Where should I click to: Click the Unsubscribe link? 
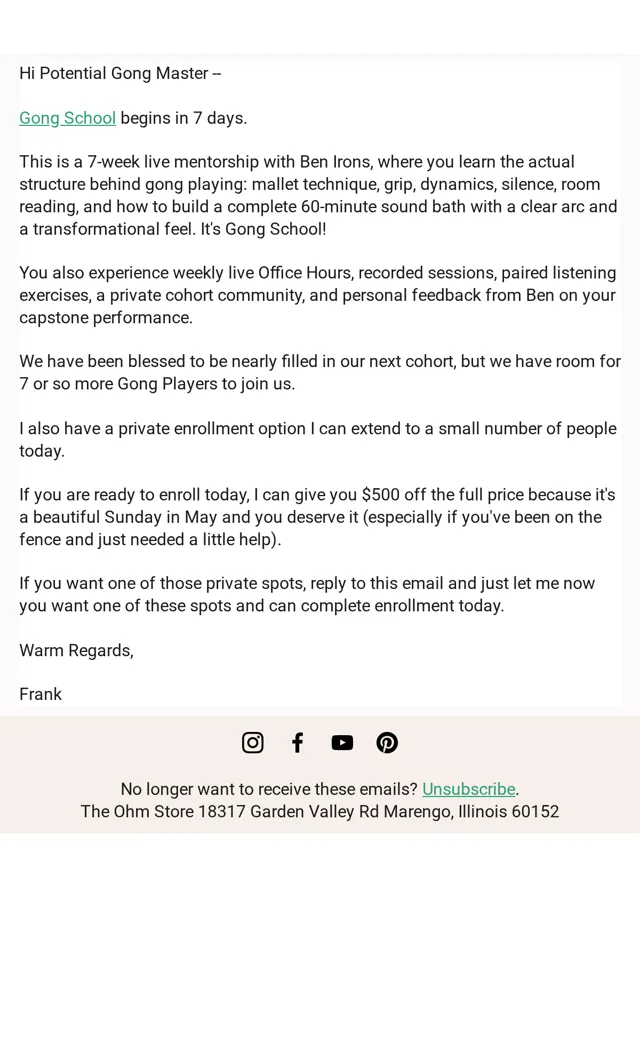click(x=469, y=789)
